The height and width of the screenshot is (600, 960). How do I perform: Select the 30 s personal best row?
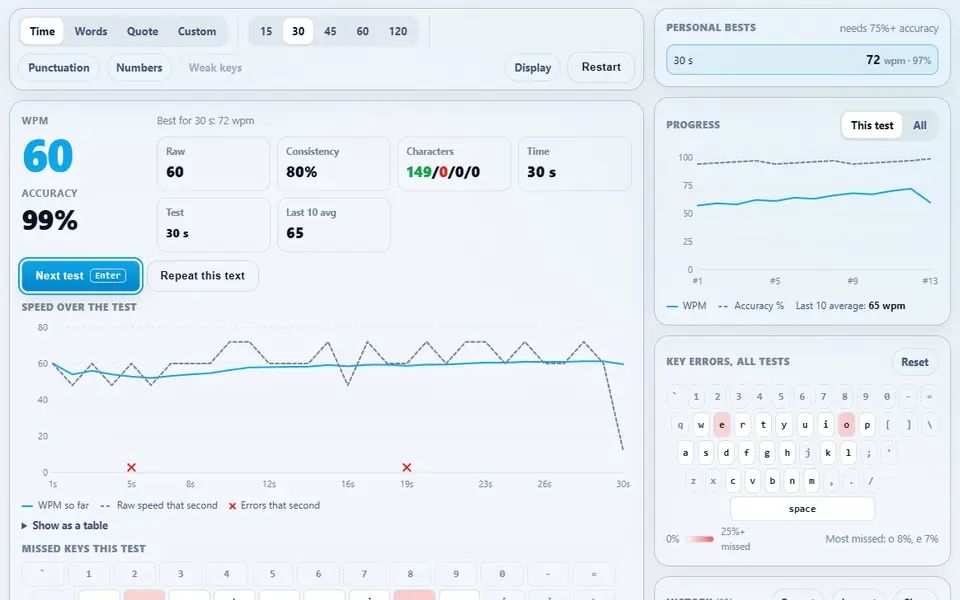802,60
